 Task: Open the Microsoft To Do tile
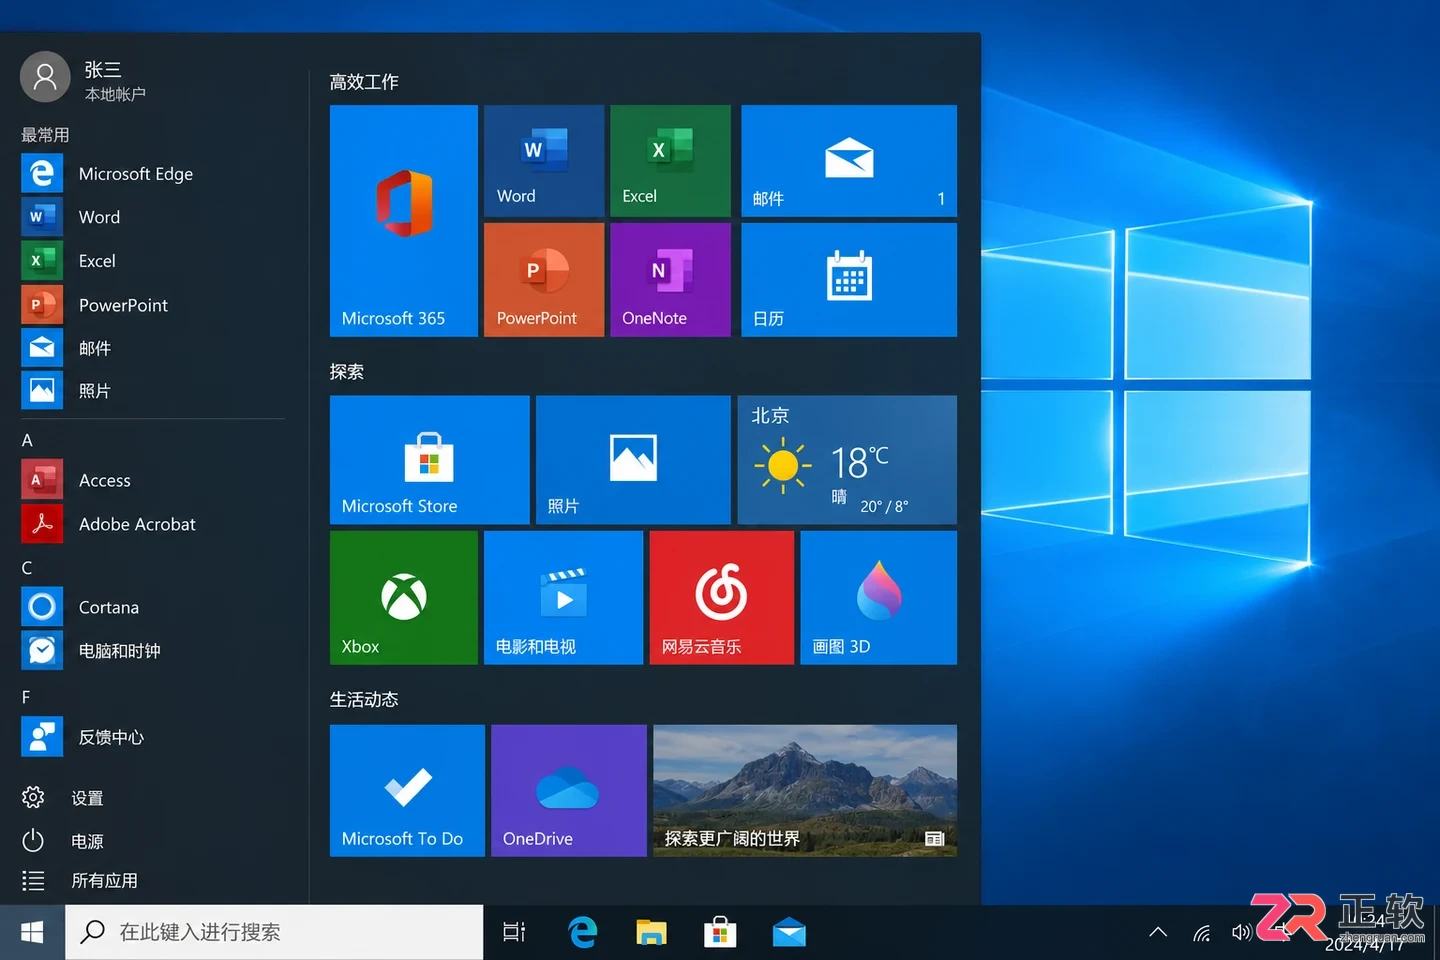tap(407, 790)
